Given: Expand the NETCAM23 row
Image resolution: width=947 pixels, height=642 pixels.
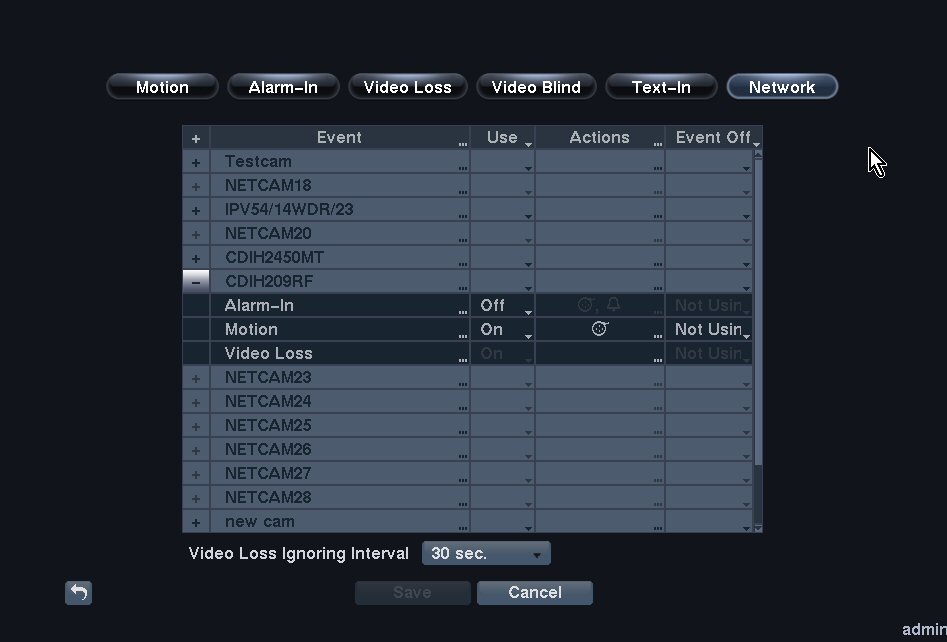Looking at the screenshot, I should click(x=196, y=379).
